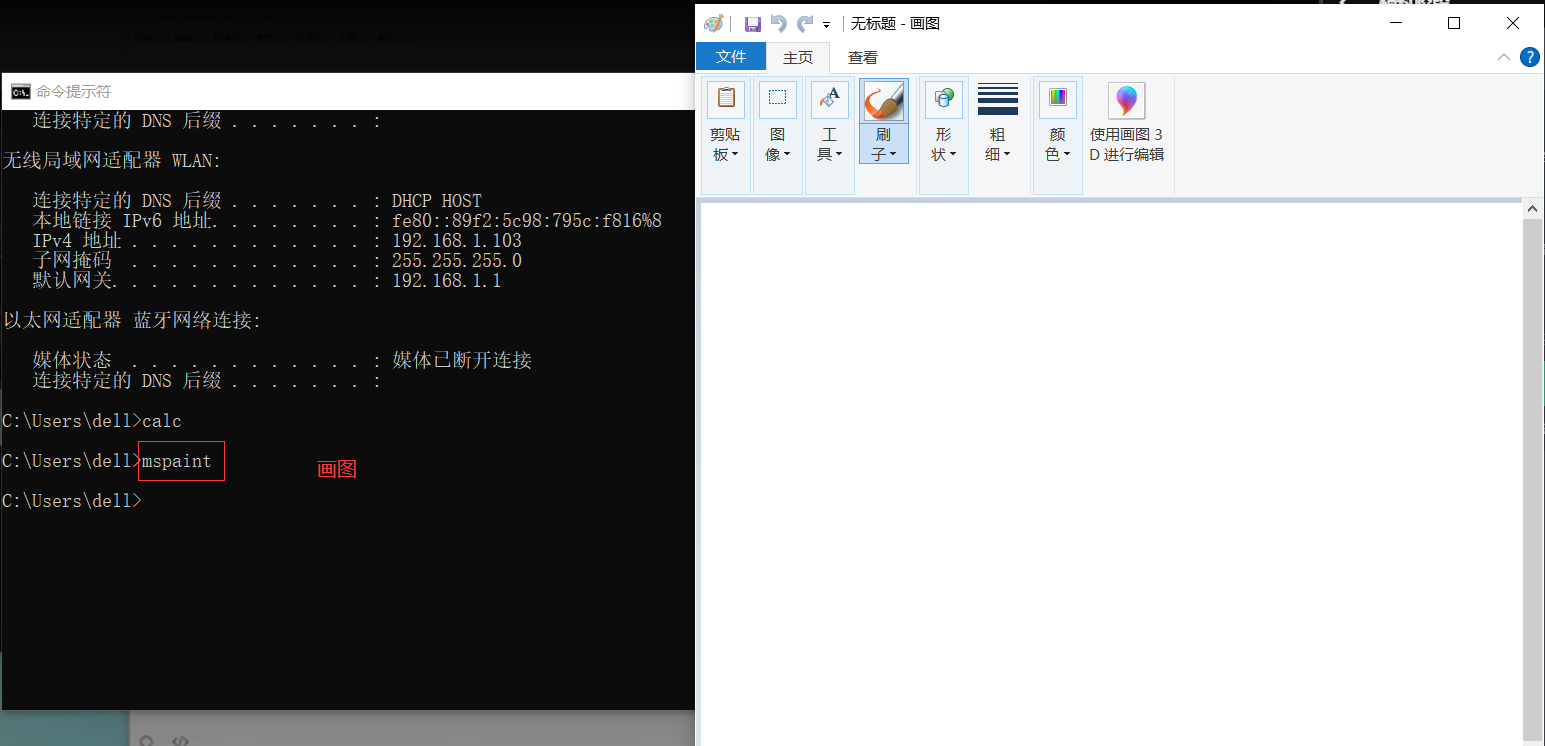Click the Redo arrow in Paint's toolbar

(805, 24)
